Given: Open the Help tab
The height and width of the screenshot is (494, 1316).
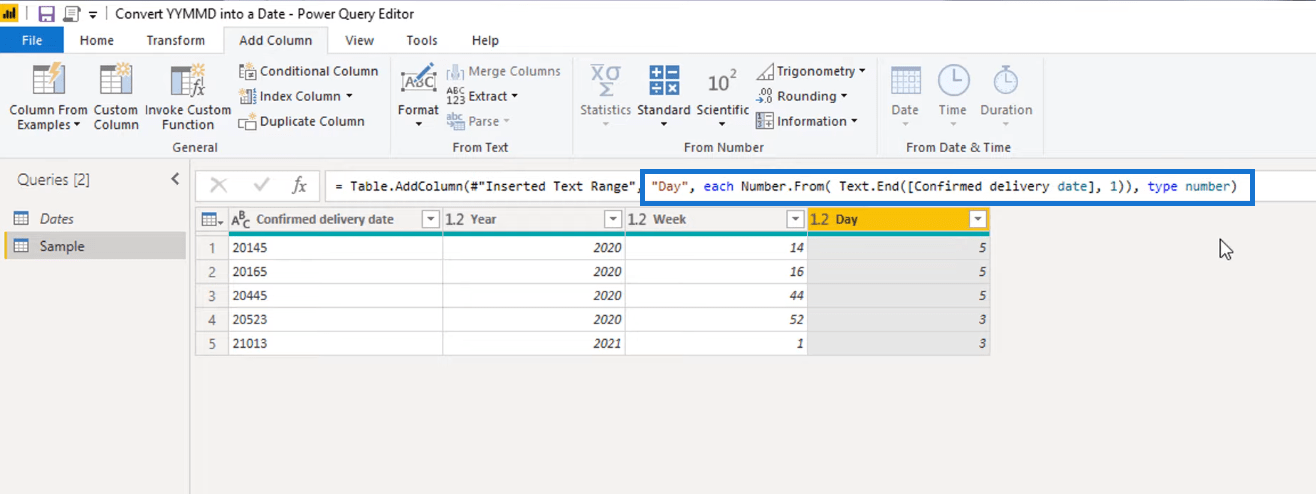Looking at the screenshot, I should click(x=485, y=40).
